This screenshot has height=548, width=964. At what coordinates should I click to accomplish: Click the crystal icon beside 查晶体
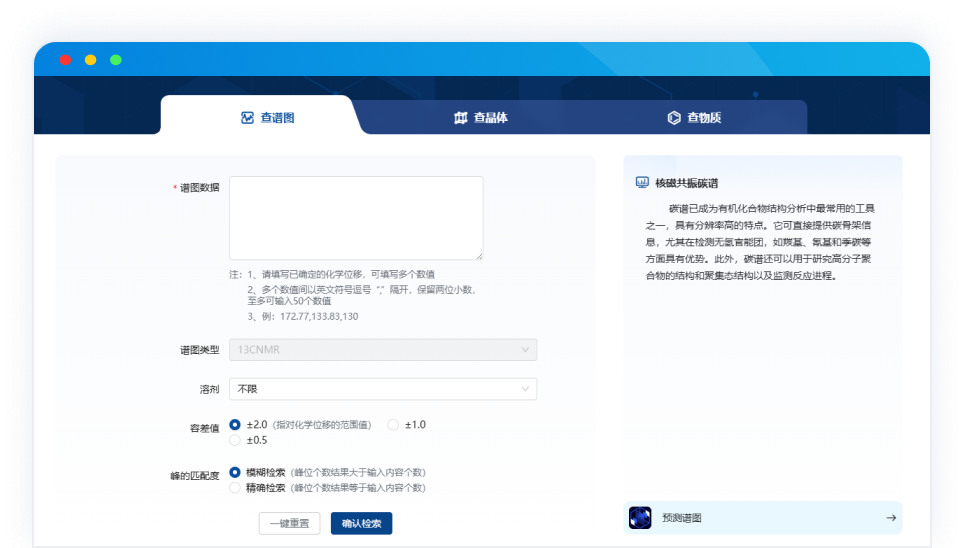460,118
